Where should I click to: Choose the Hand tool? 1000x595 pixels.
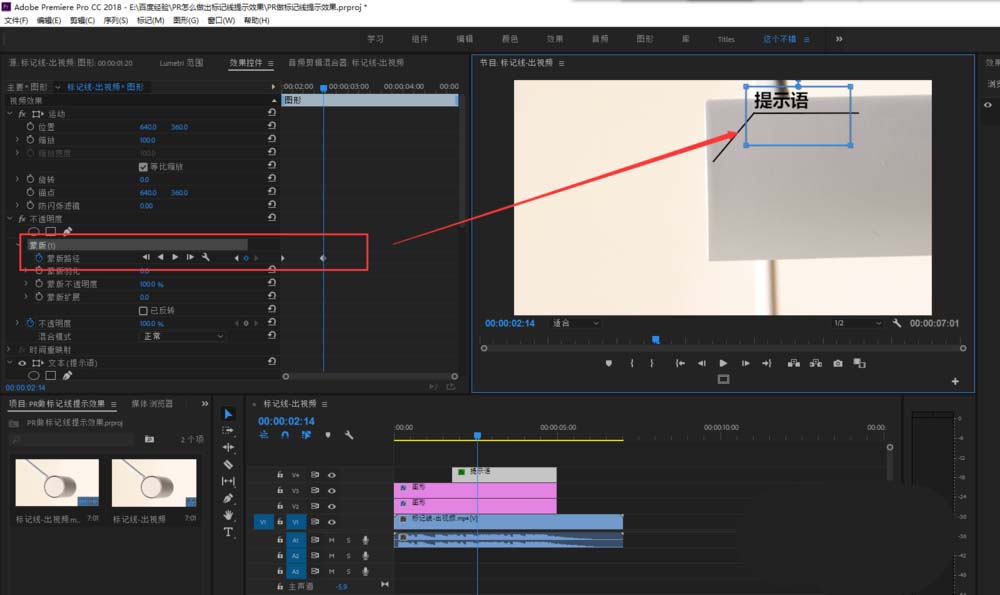point(228,515)
